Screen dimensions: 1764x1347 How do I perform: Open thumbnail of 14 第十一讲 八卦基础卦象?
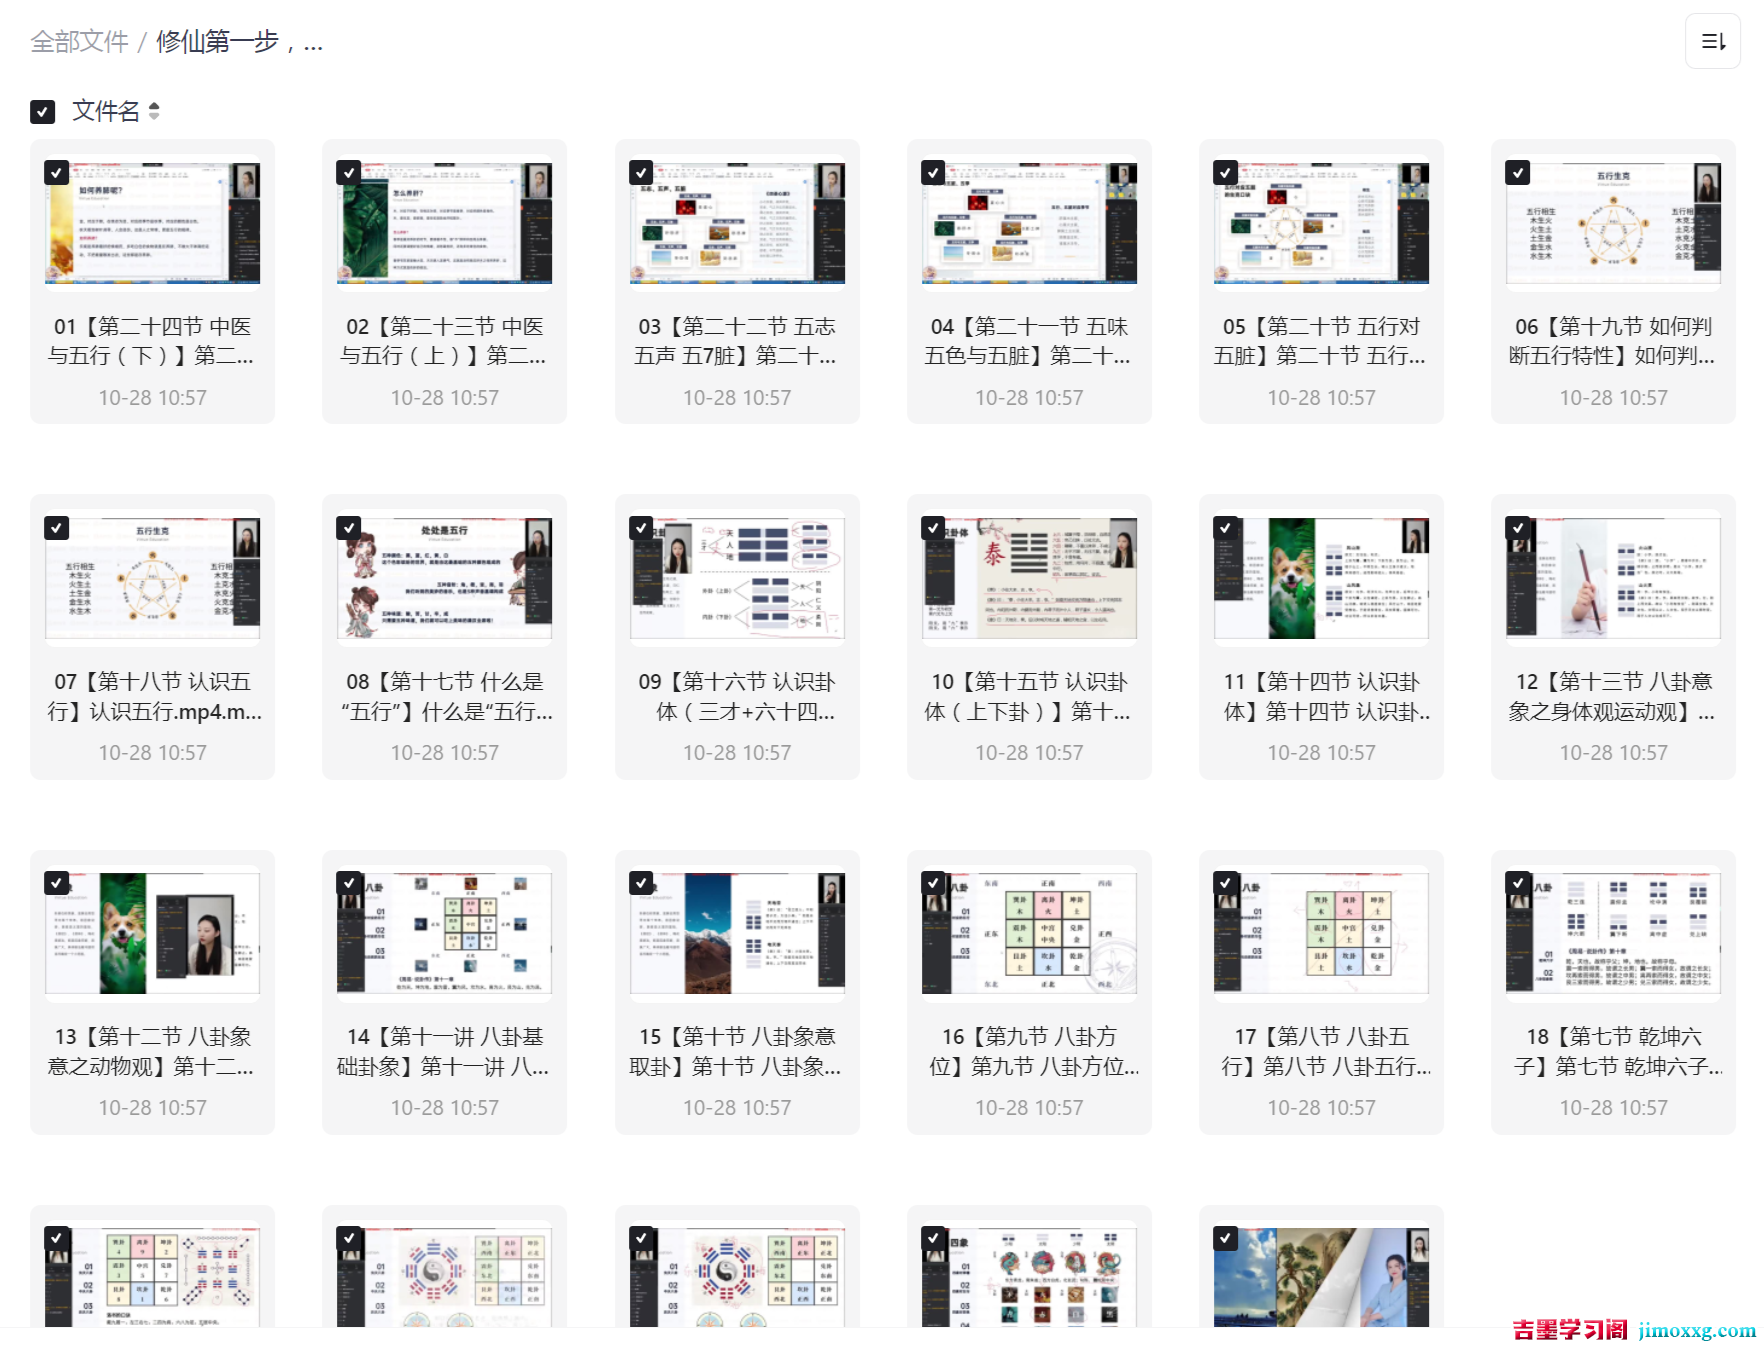[x=444, y=934]
